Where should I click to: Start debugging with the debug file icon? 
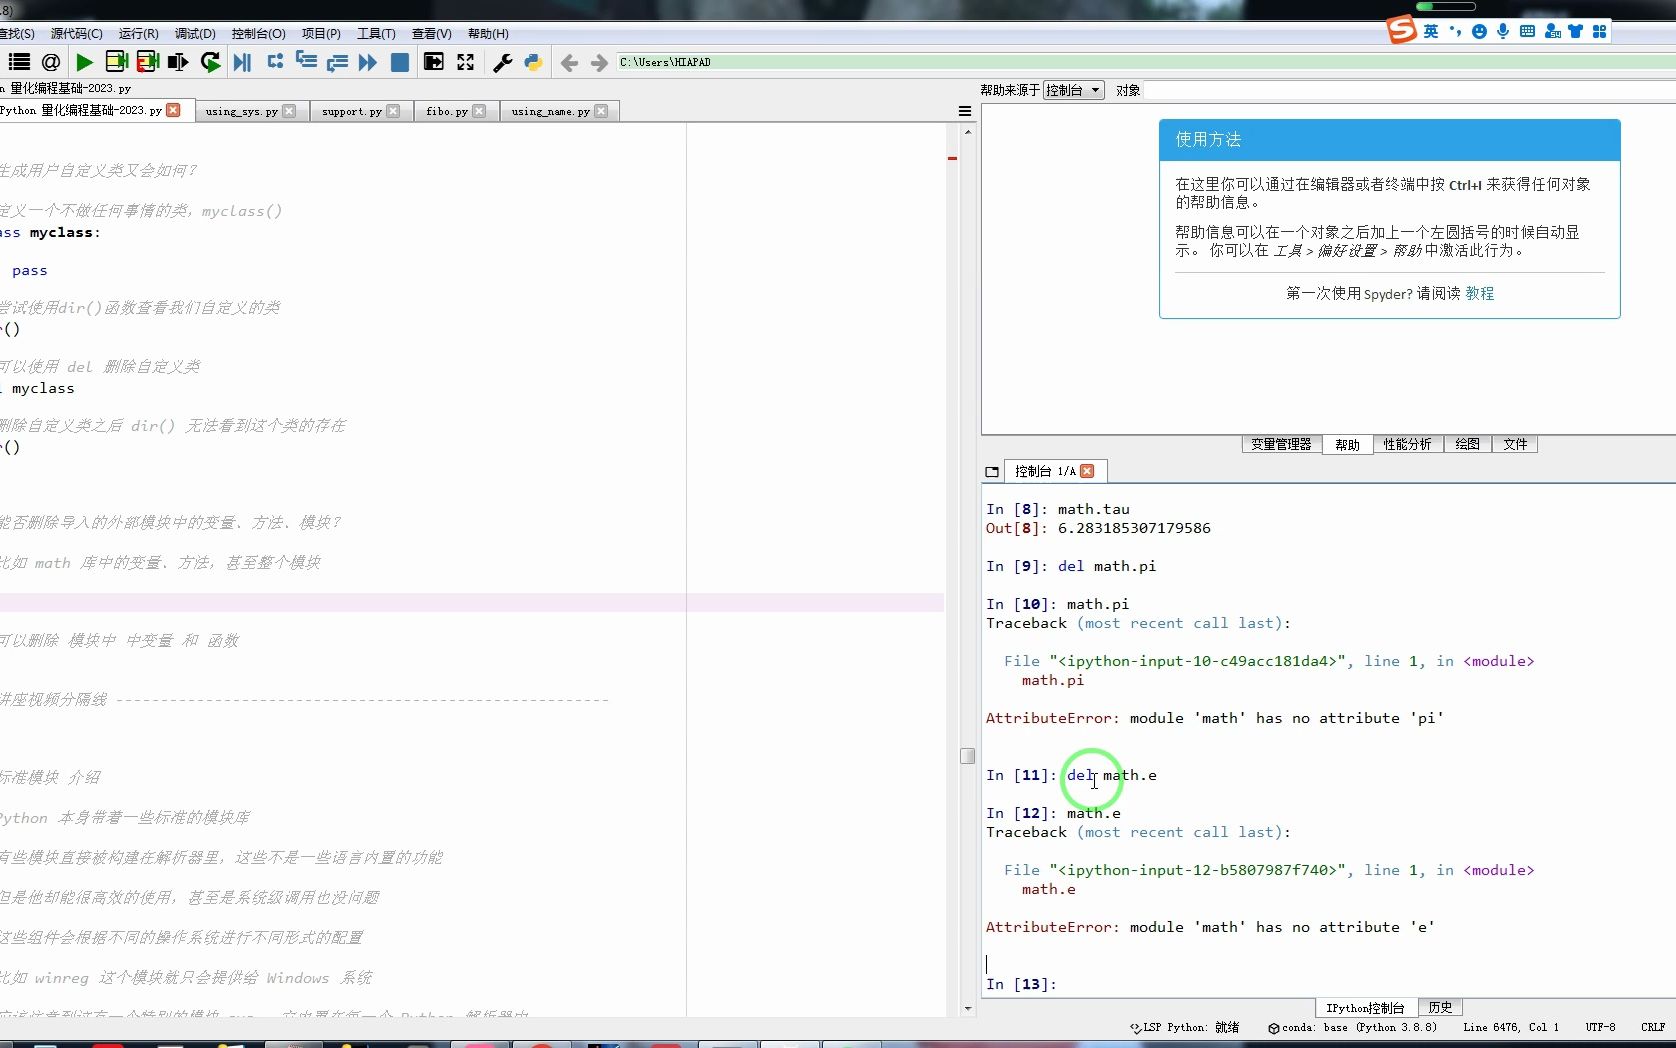click(242, 62)
